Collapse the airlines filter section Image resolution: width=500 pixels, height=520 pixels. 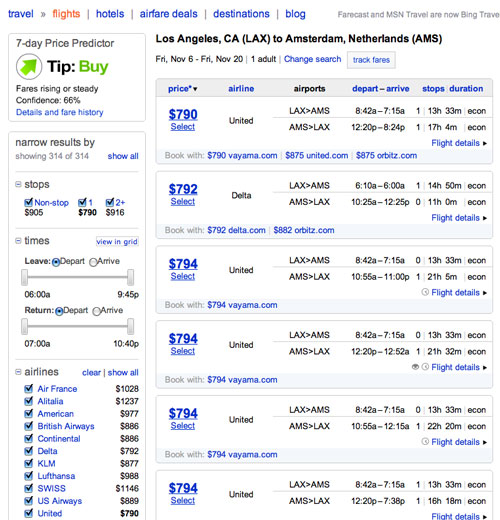point(18,372)
